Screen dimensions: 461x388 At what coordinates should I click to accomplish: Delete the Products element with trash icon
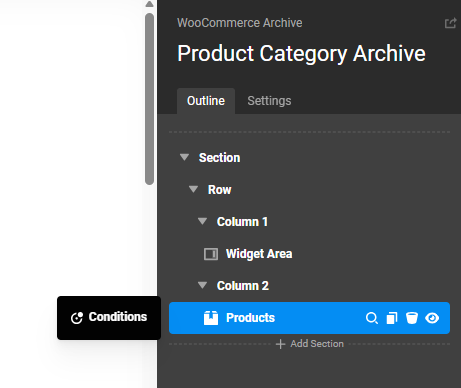click(412, 318)
